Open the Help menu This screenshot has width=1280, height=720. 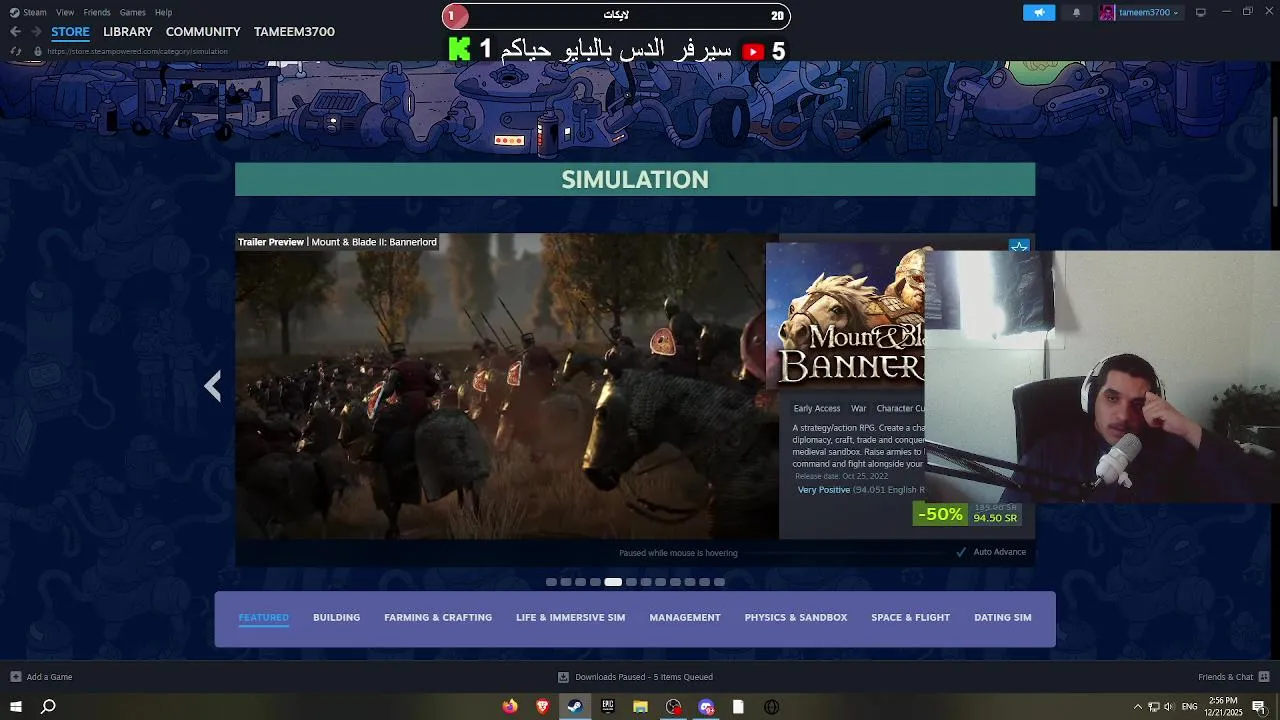[x=163, y=13]
